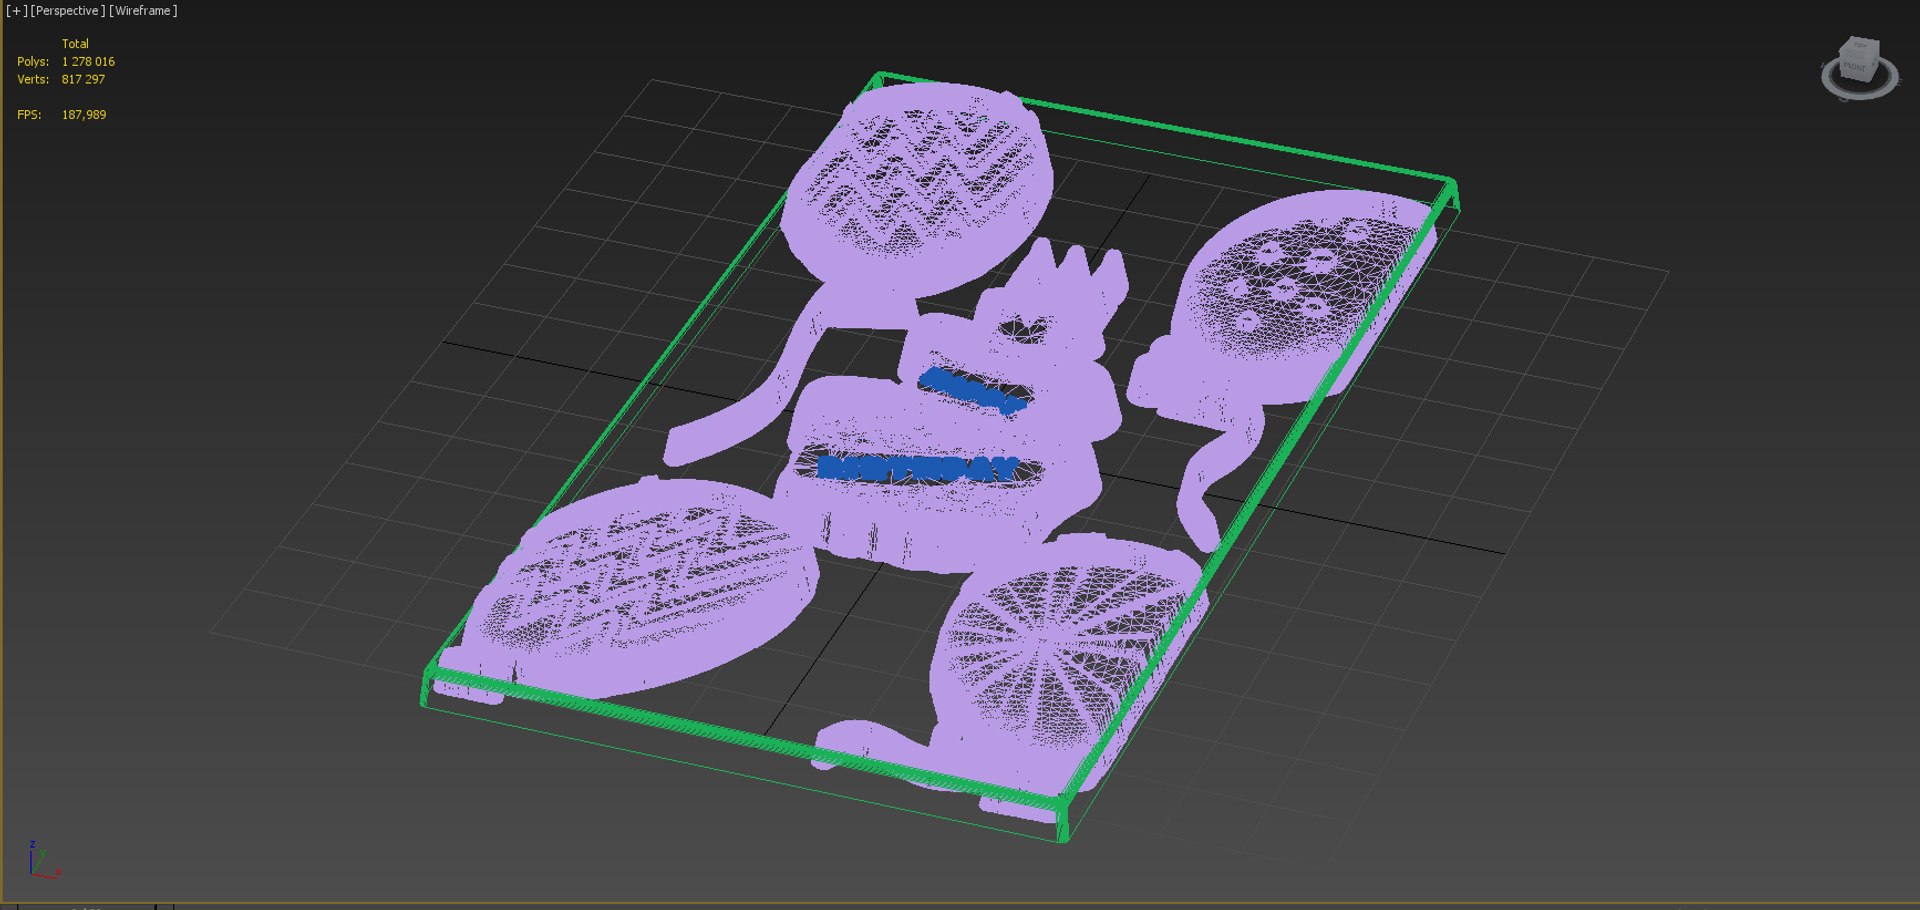Click the Polys count 1 278 016
The width and height of the screenshot is (1920, 910).
88,62
